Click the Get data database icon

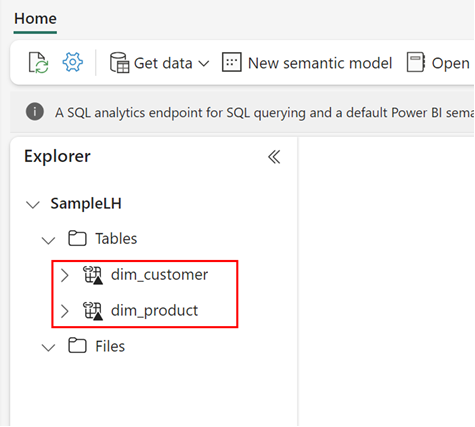pos(119,62)
